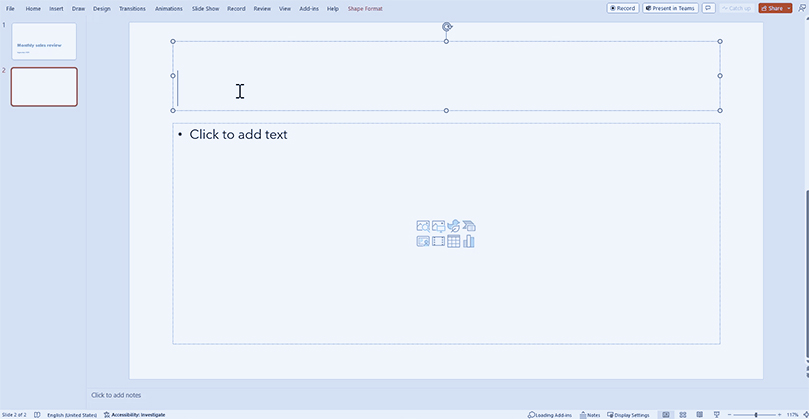The image size is (809, 419).
Task: Open the Help tab
Action: [333, 9]
